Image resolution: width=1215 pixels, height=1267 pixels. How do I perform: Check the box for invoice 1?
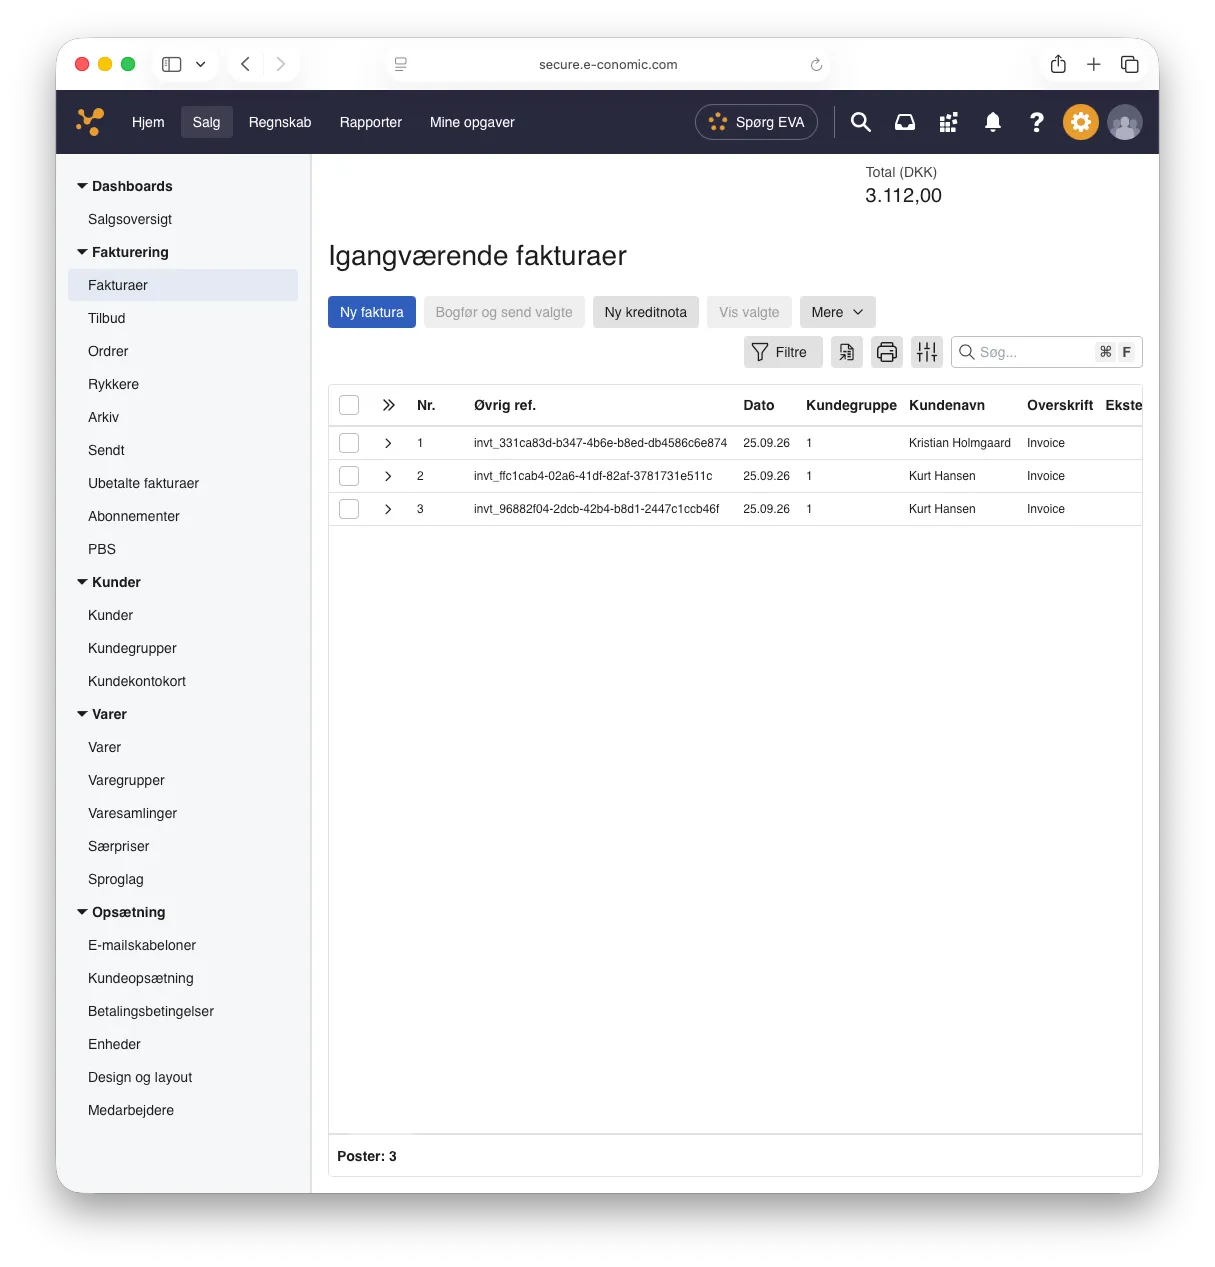[x=349, y=443]
